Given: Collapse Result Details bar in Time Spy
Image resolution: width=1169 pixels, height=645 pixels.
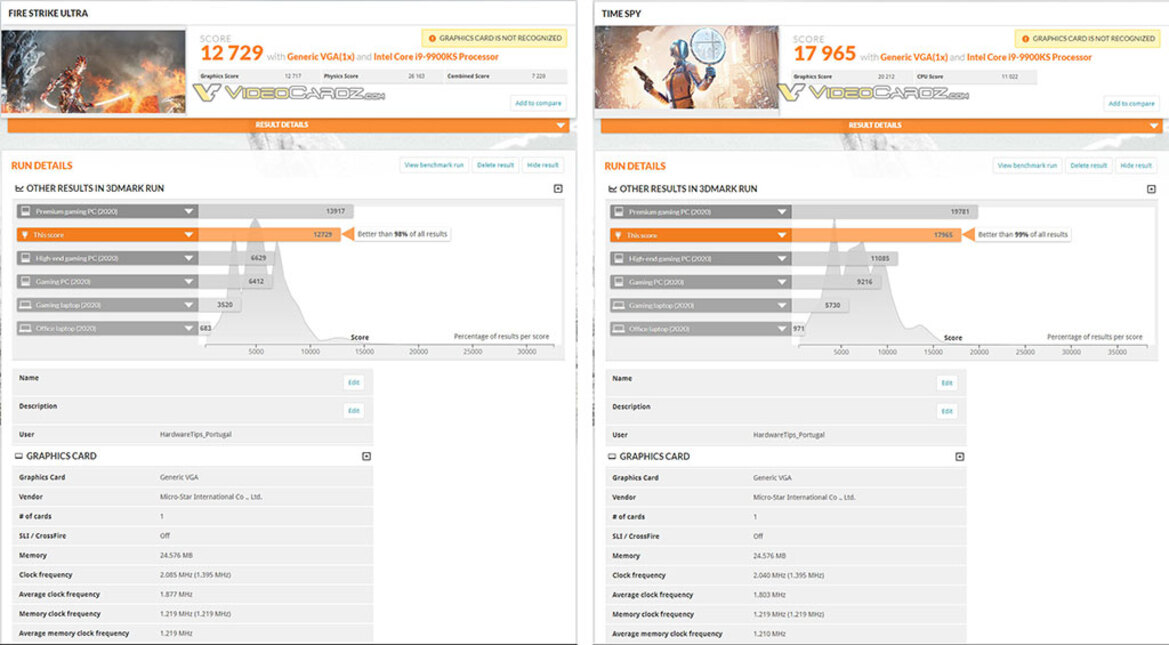Looking at the screenshot, I should (881, 126).
